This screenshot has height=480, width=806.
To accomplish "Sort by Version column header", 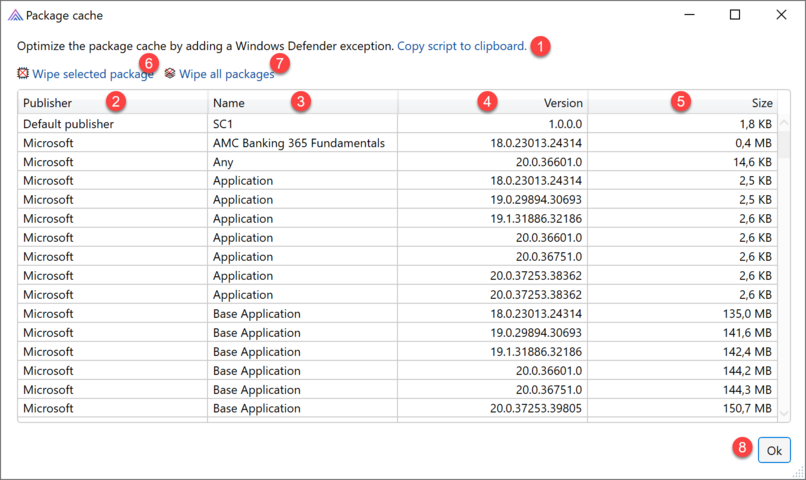I will click(x=493, y=103).
